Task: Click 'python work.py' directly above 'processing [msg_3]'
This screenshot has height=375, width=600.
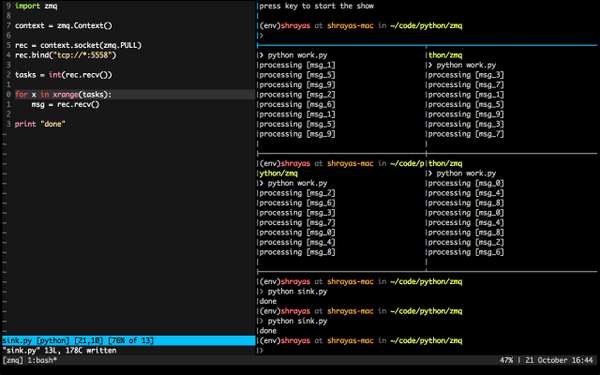Action: [466, 65]
